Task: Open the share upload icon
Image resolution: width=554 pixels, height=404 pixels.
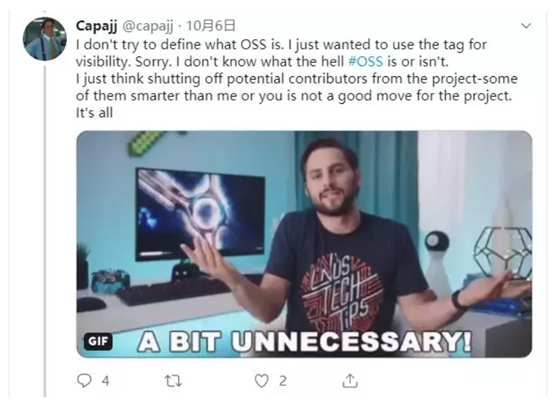Action: coord(350,380)
